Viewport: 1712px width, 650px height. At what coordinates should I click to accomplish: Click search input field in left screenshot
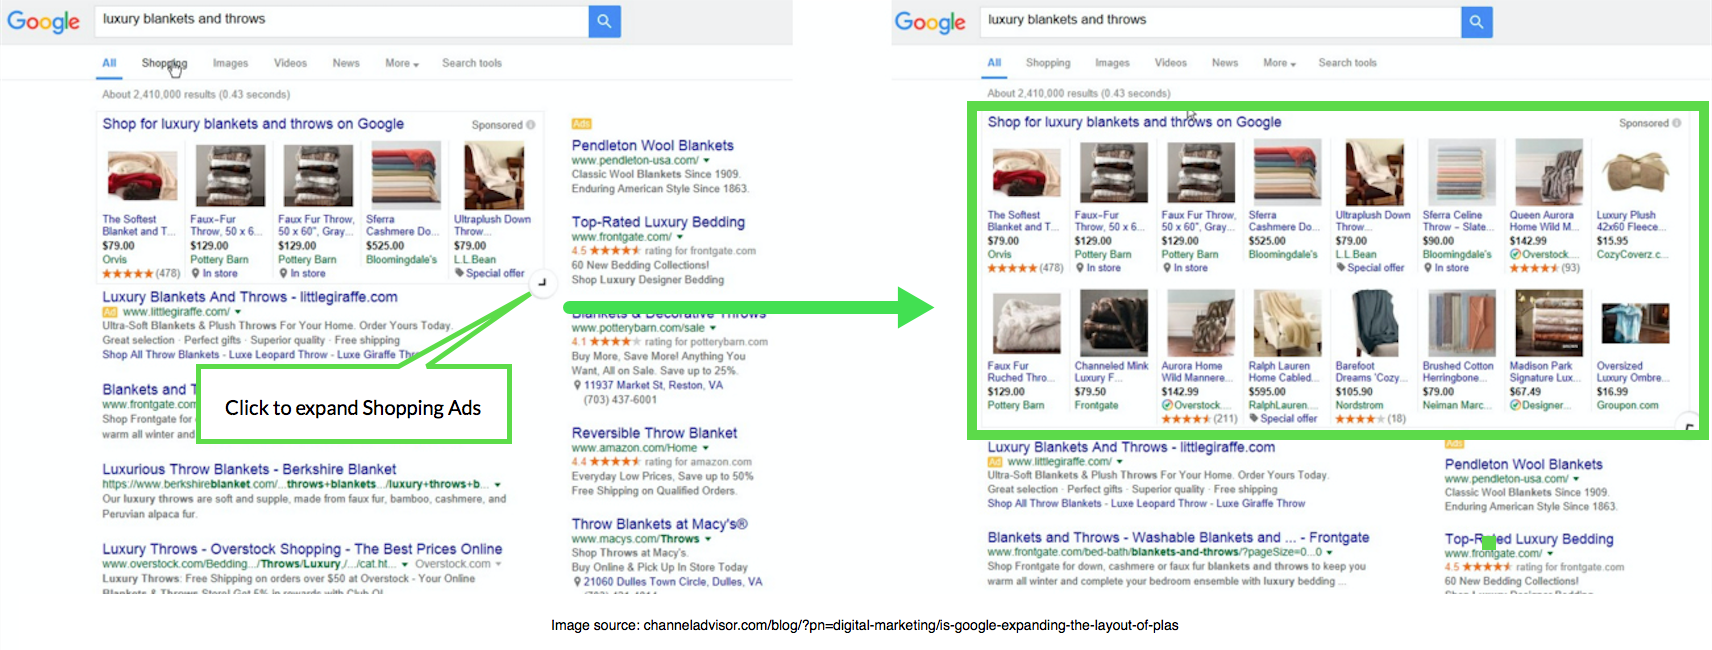click(341, 21)
